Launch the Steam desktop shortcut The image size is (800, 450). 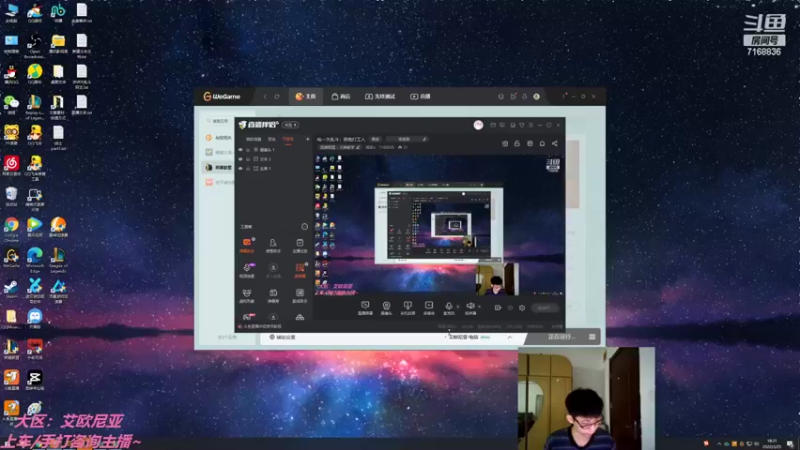[11, 289]
